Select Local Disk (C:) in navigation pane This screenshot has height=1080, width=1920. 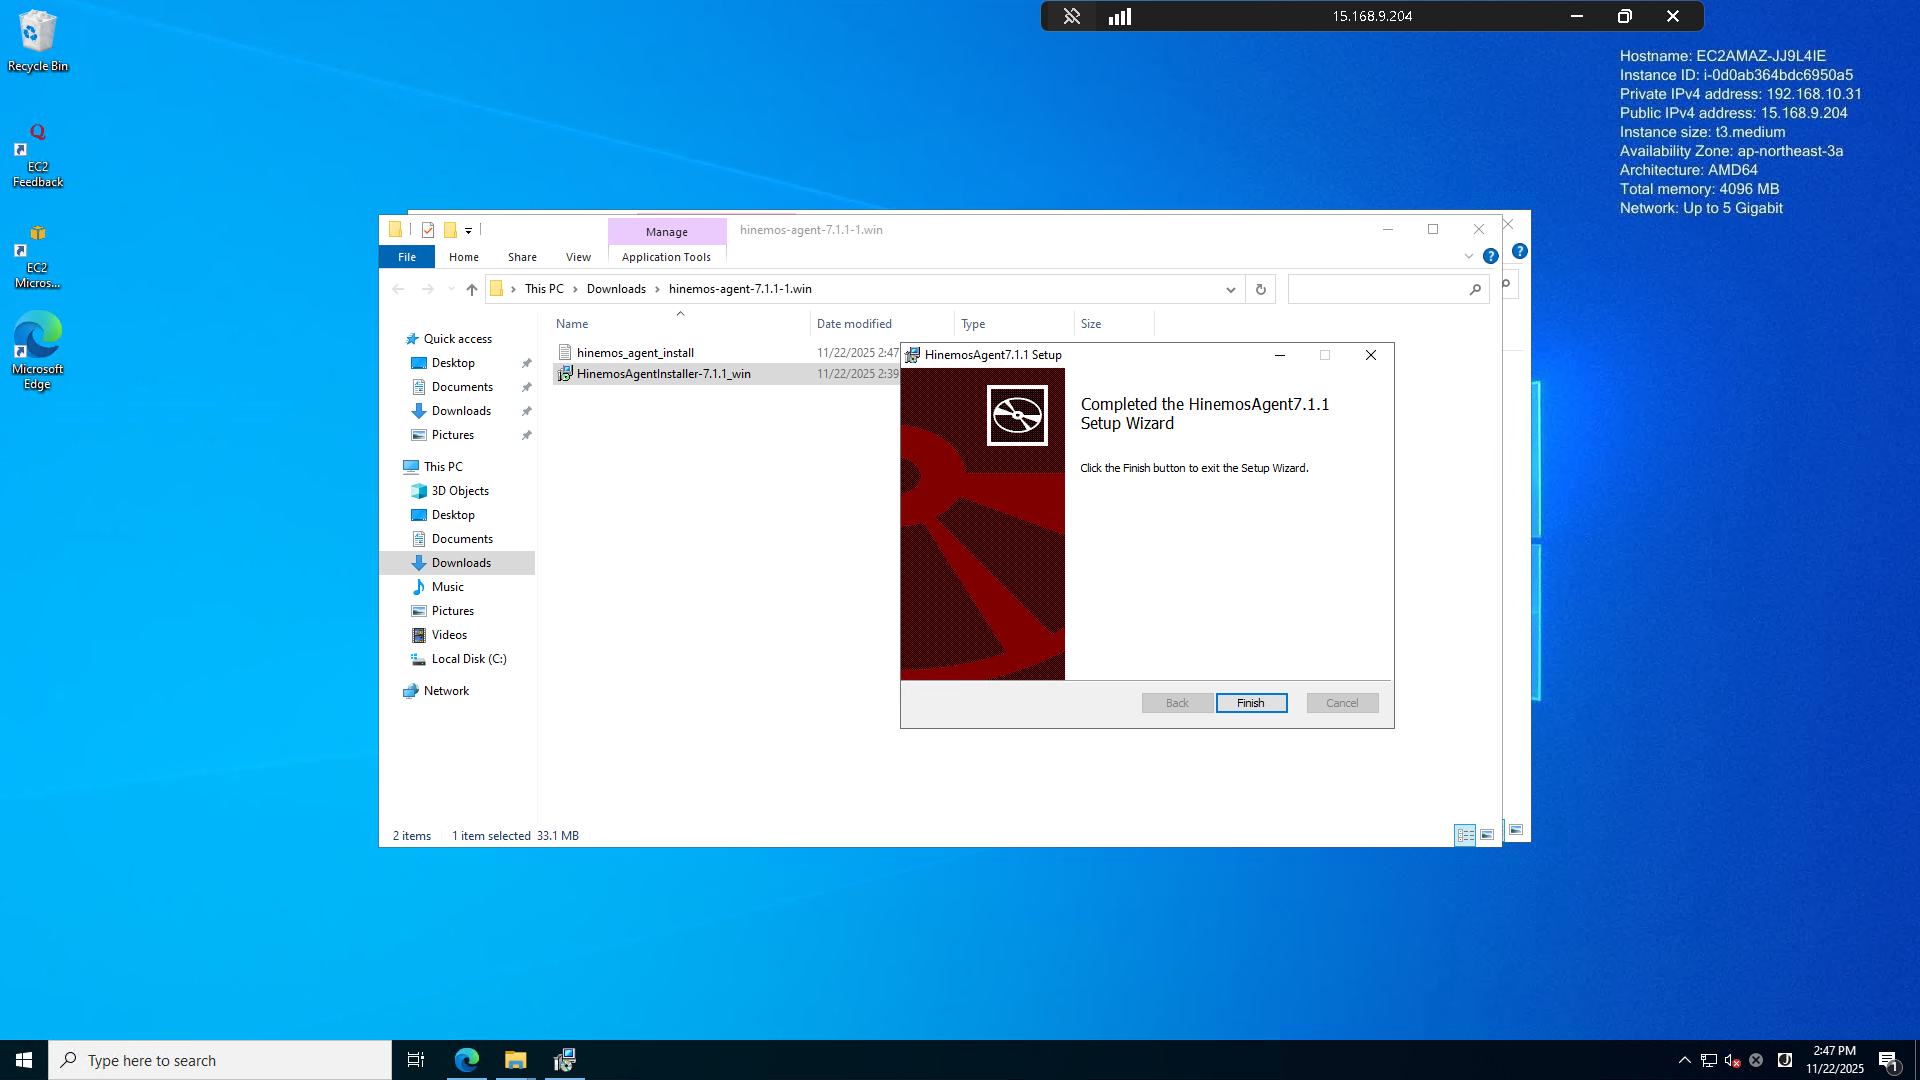[x=468, y=659]
